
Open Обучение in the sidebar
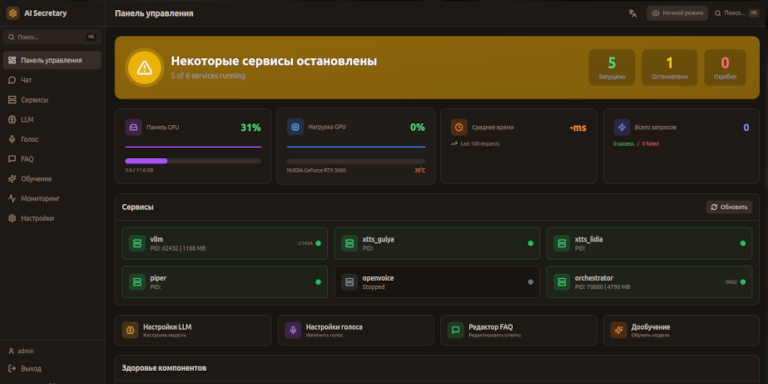[52, 179]
